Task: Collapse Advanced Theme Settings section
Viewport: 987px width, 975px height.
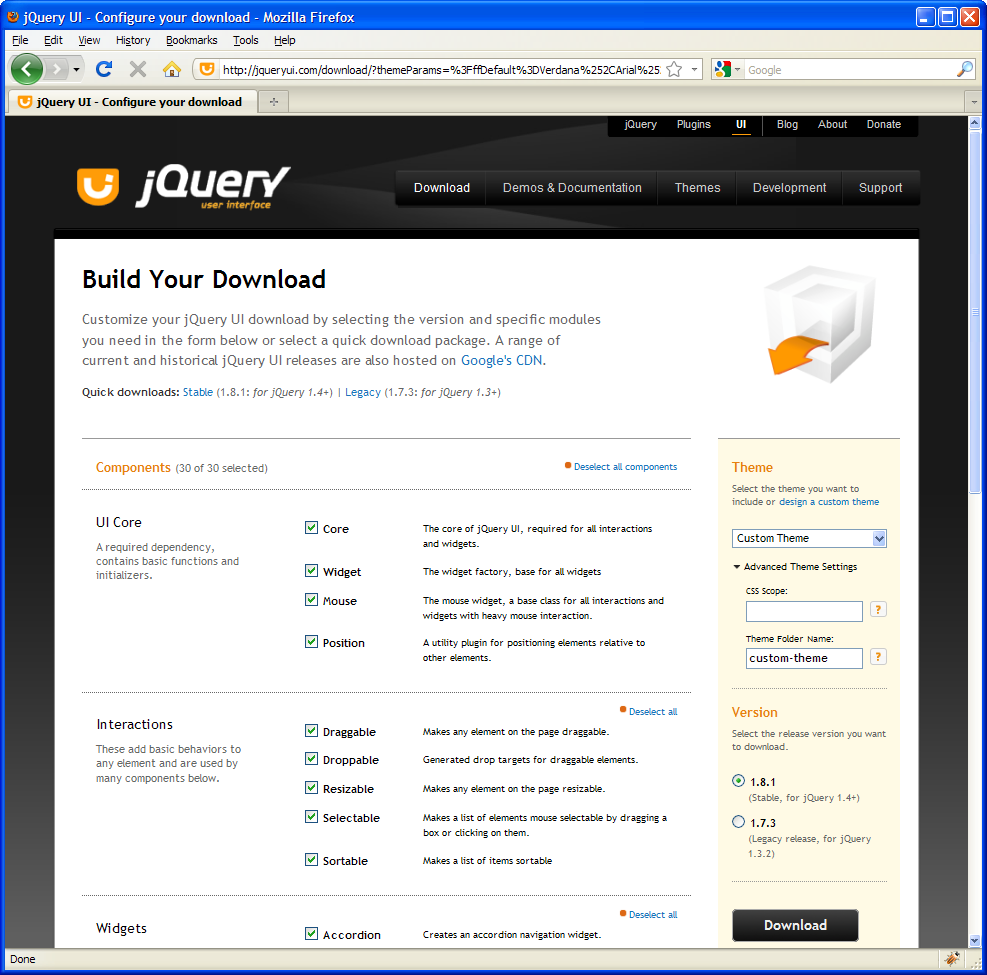Action: point(795,566)
